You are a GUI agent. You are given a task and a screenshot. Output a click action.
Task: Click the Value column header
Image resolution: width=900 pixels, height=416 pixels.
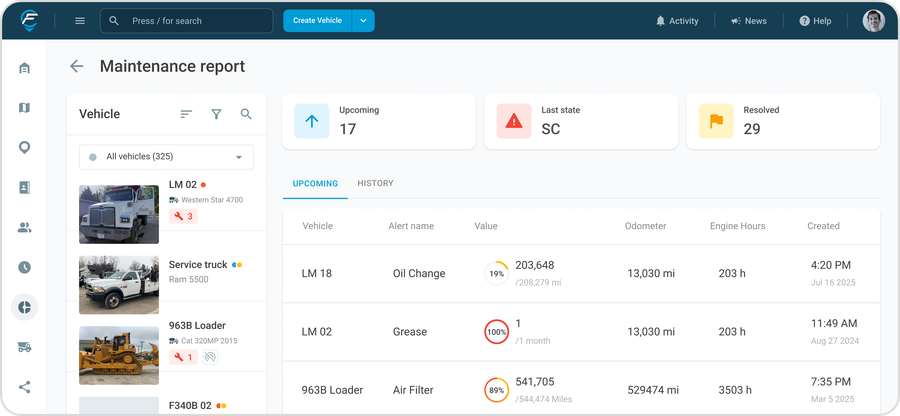pyautogui.click(x=486, y=226)
